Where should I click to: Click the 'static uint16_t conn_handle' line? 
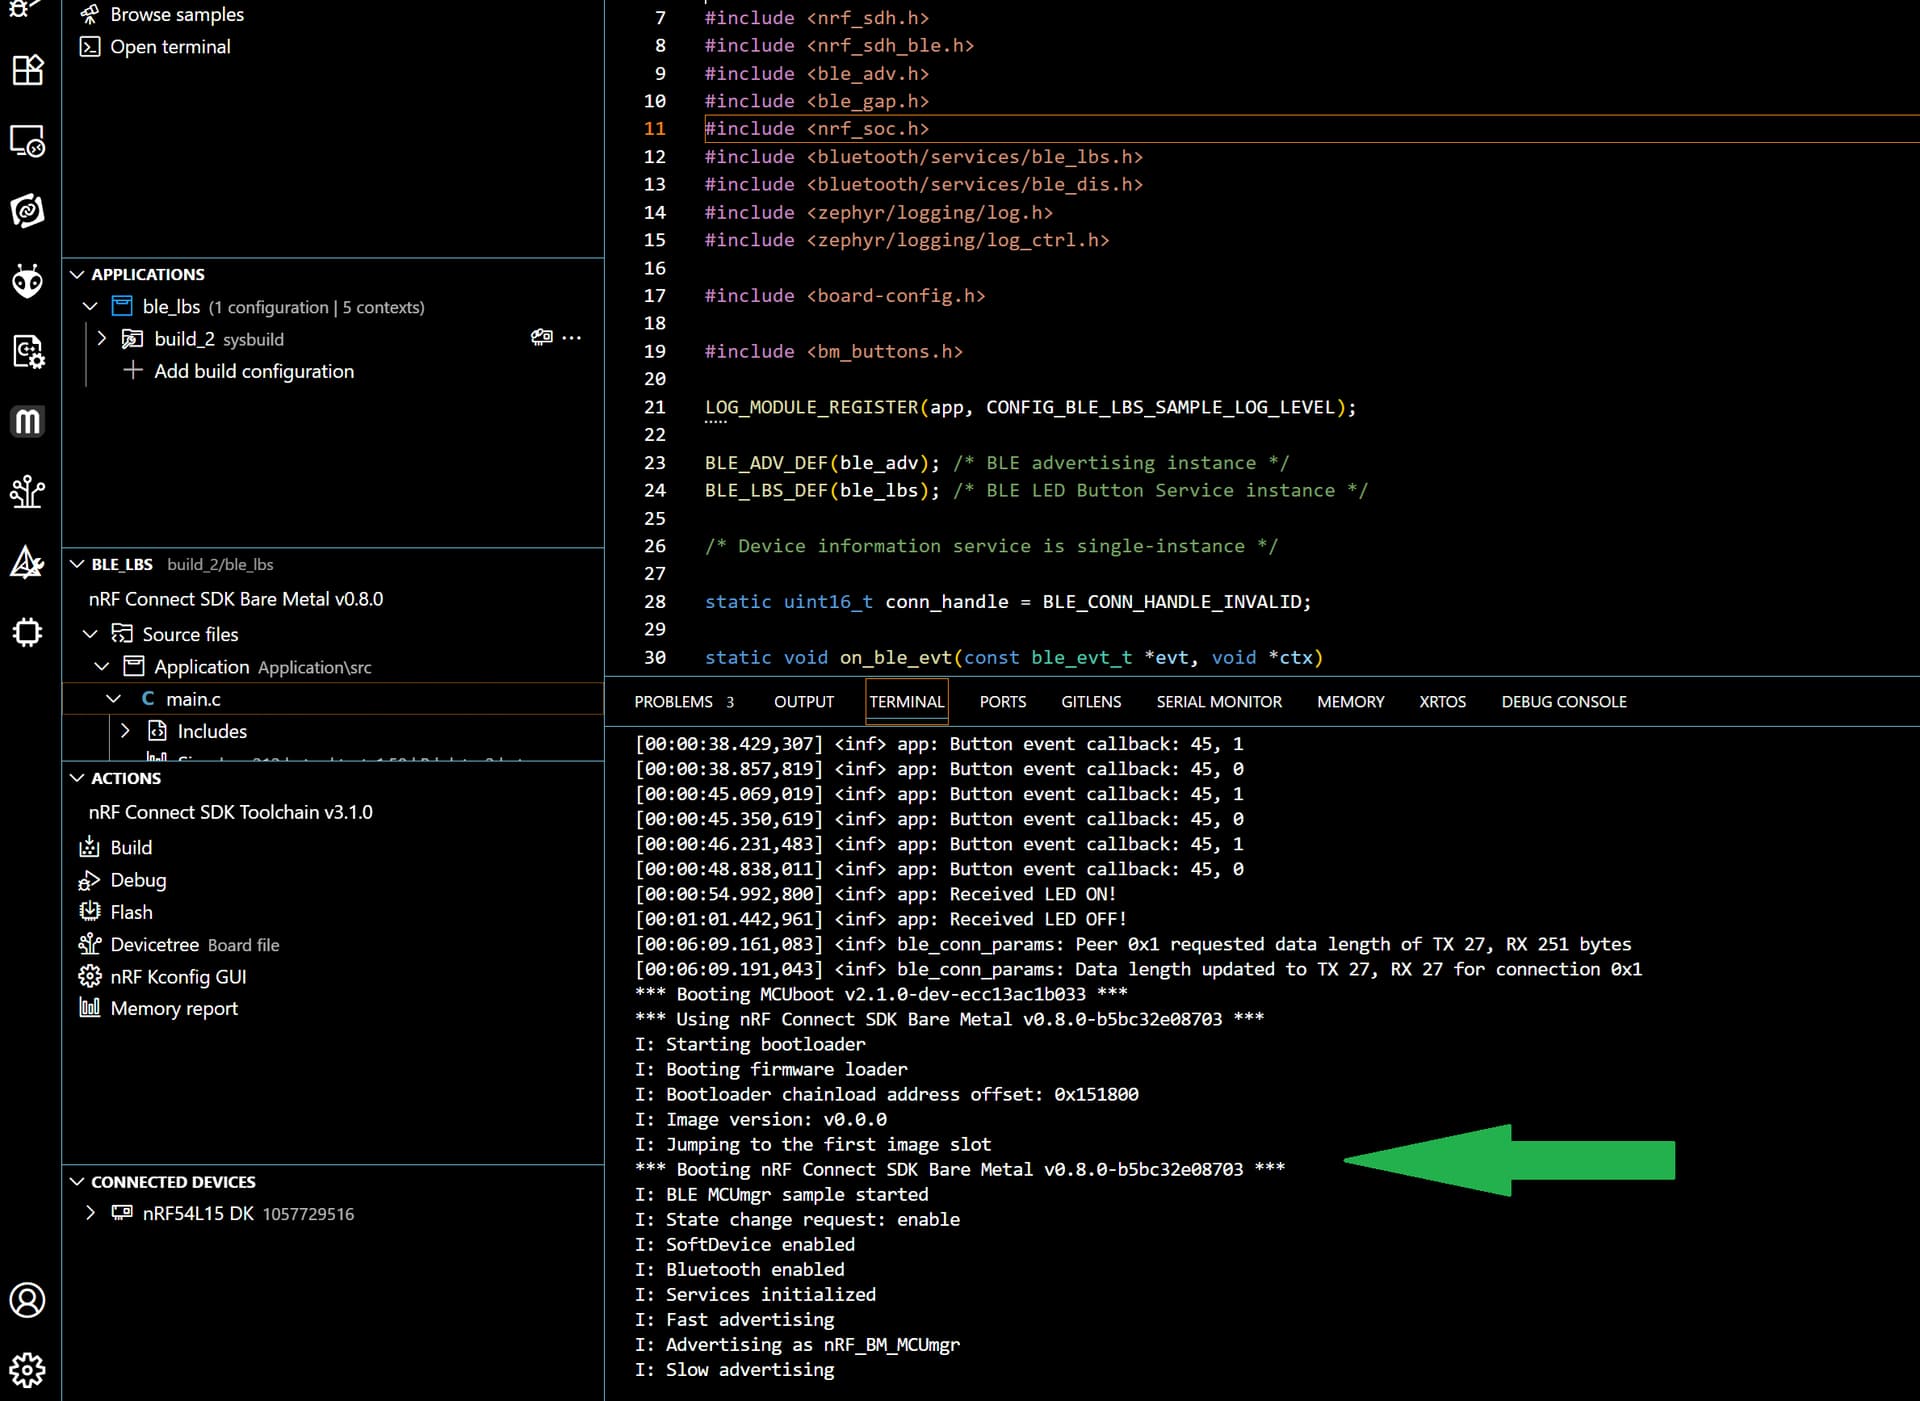1007,601
